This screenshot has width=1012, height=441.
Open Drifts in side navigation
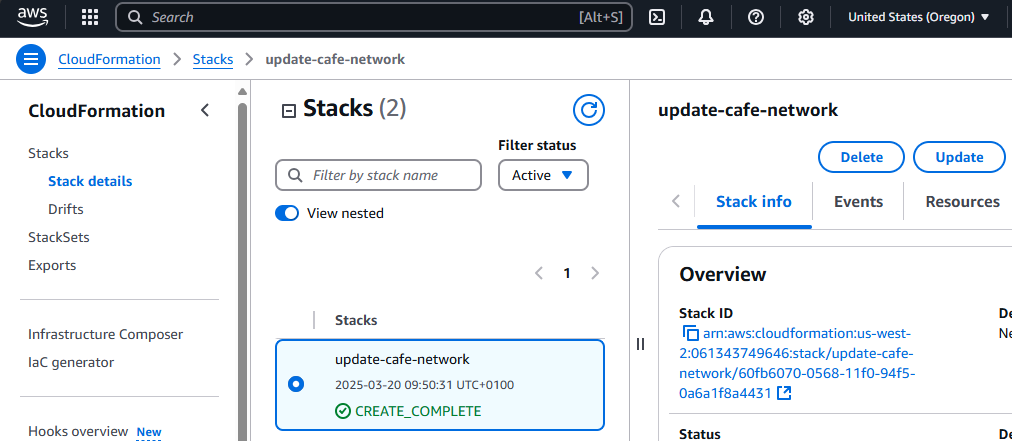point(66,209)
